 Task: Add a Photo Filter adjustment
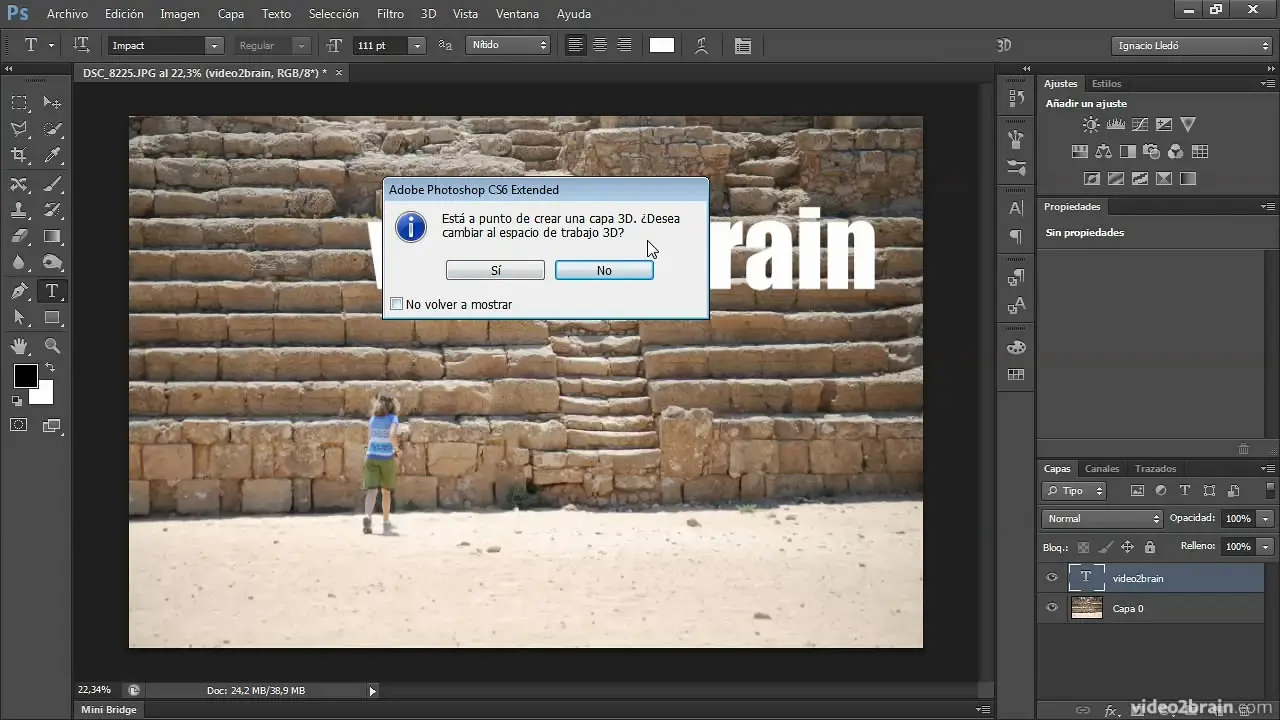(1151, 152)
